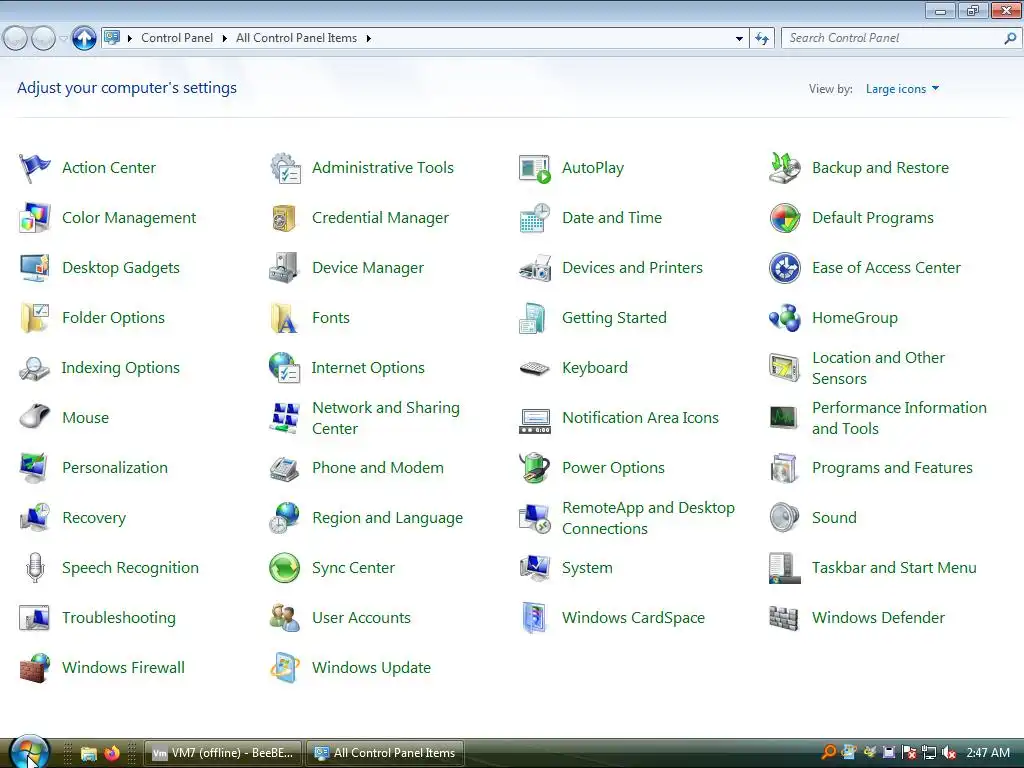Click the refresh button beside address bar
The image size is (1024, 768).
pos(761,39)
